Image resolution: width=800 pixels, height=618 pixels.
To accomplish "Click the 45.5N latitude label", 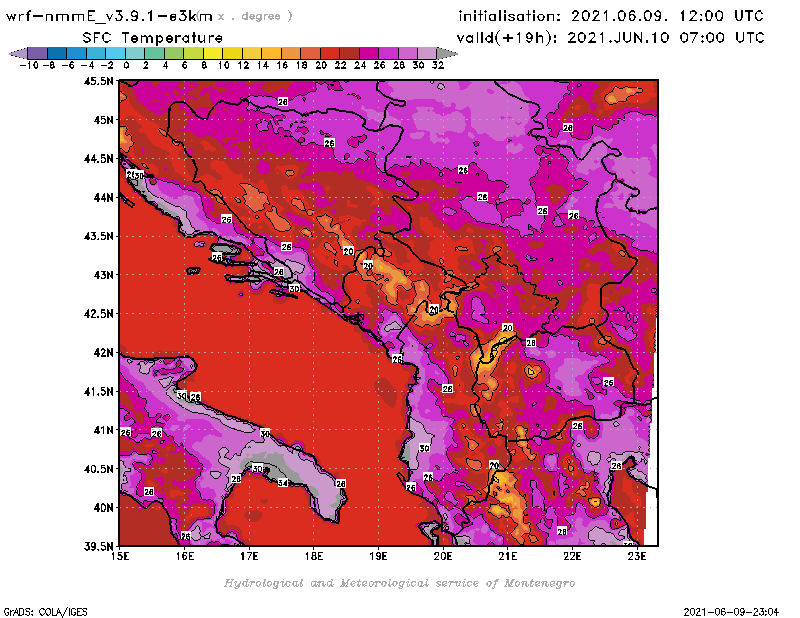I will click(x=98, y=81).
